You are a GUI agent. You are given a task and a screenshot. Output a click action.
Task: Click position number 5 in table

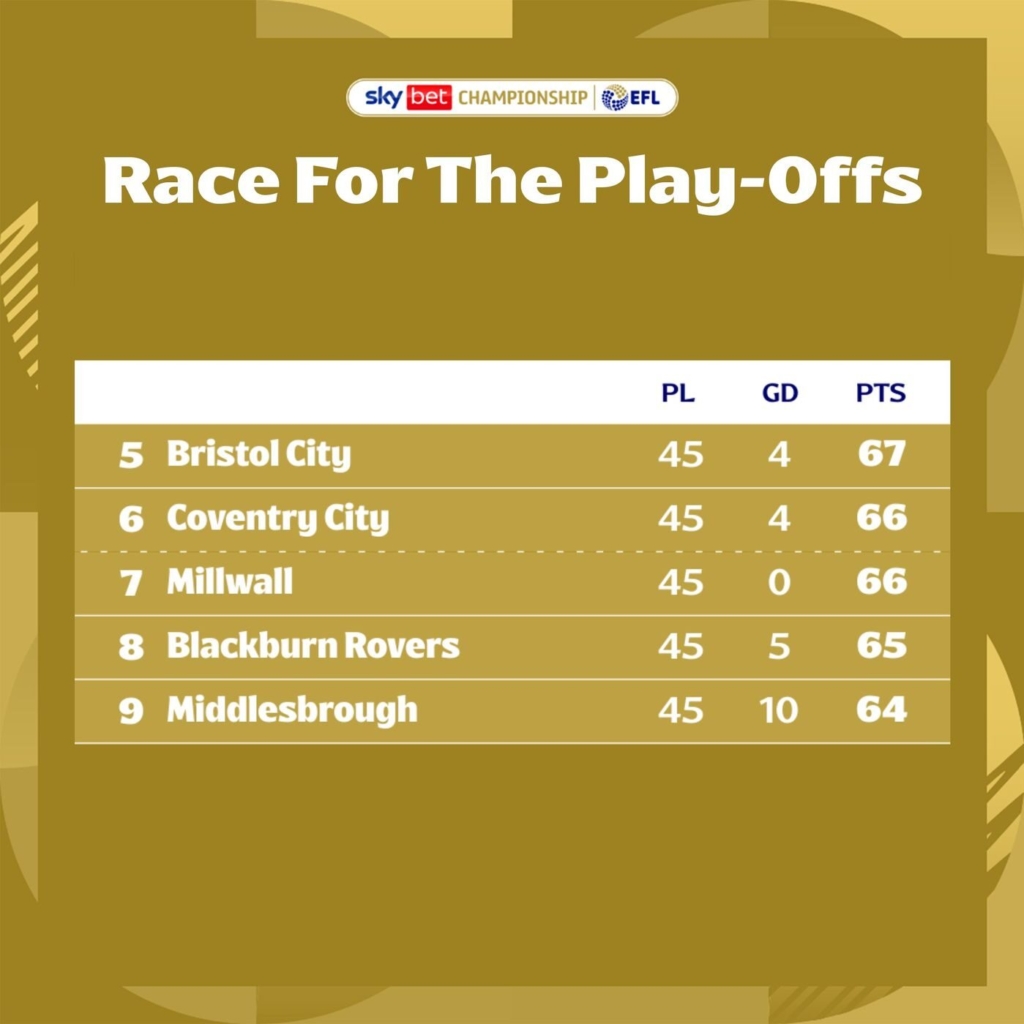[131, 455]
